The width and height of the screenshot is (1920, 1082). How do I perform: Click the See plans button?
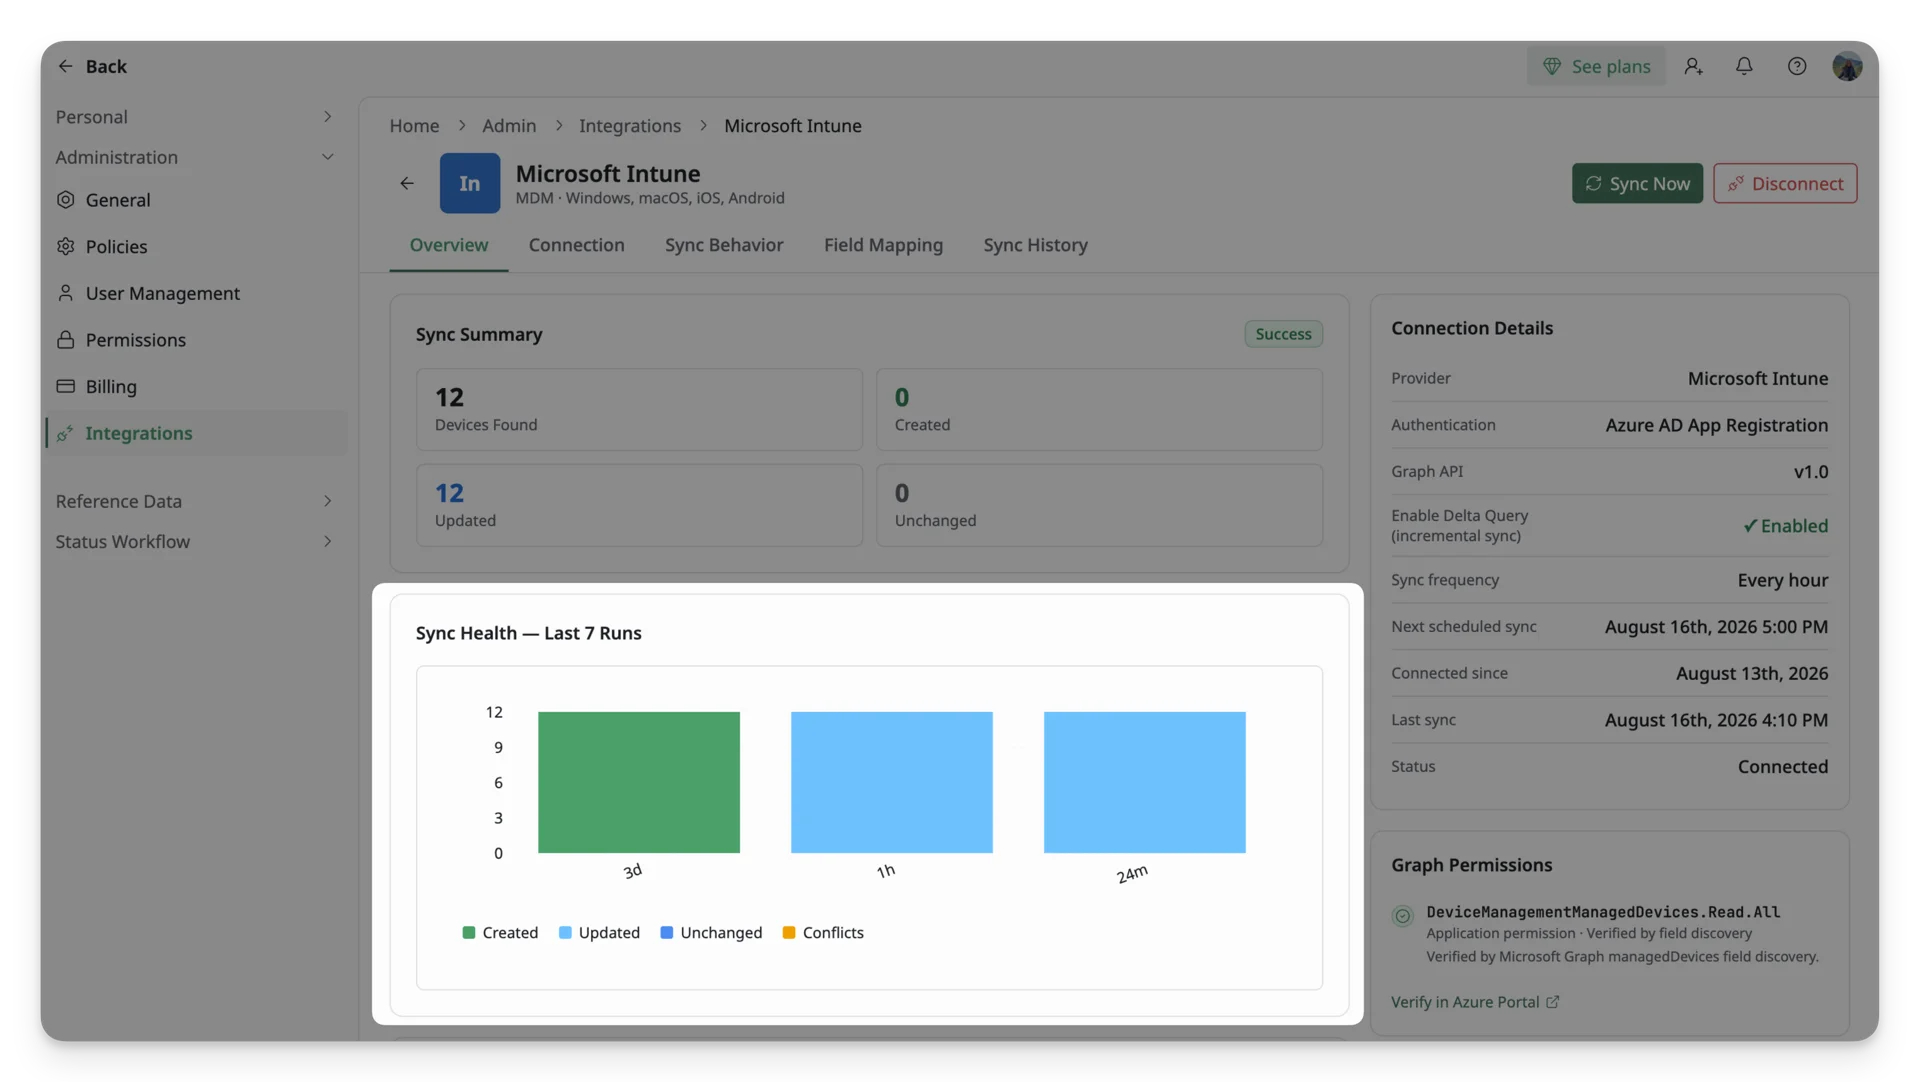[x=1596, y=66]
